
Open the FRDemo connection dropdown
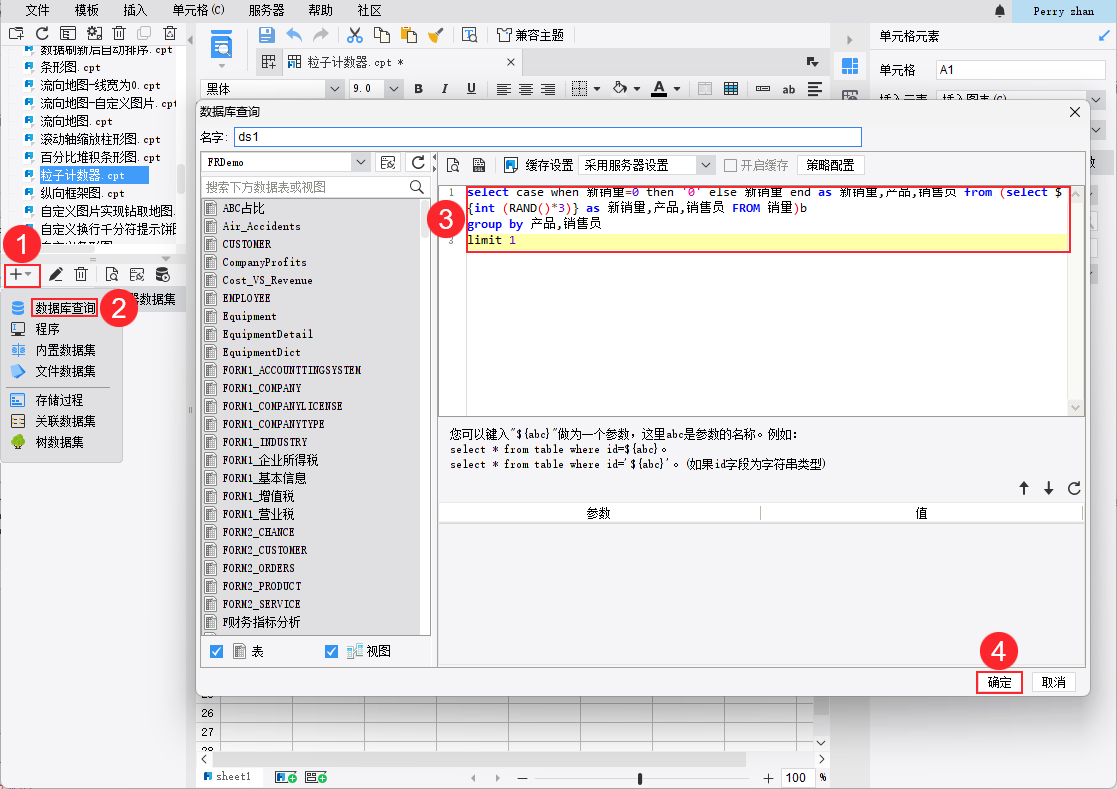pos(359,164)
